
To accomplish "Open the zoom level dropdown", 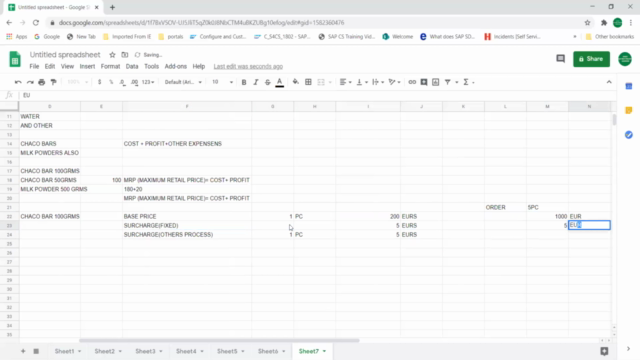I will coord(78,82).
